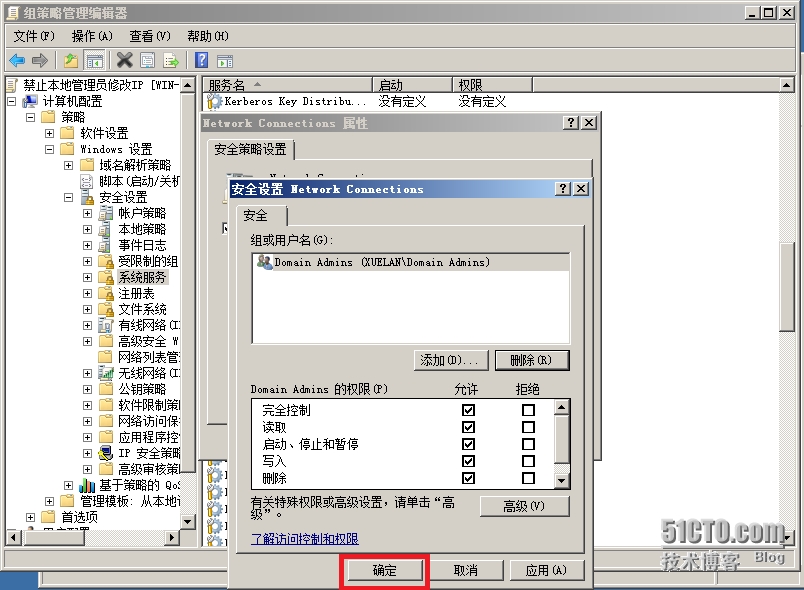Click the Kerberos Key Distribution service gear icon

tap(214, 101)
